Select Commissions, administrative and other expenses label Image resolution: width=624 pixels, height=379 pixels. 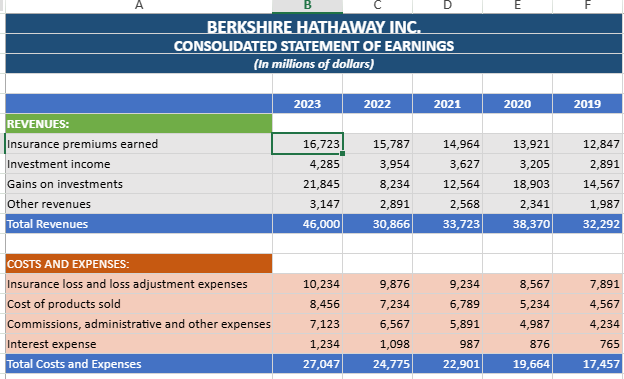[x=139, y=324]
